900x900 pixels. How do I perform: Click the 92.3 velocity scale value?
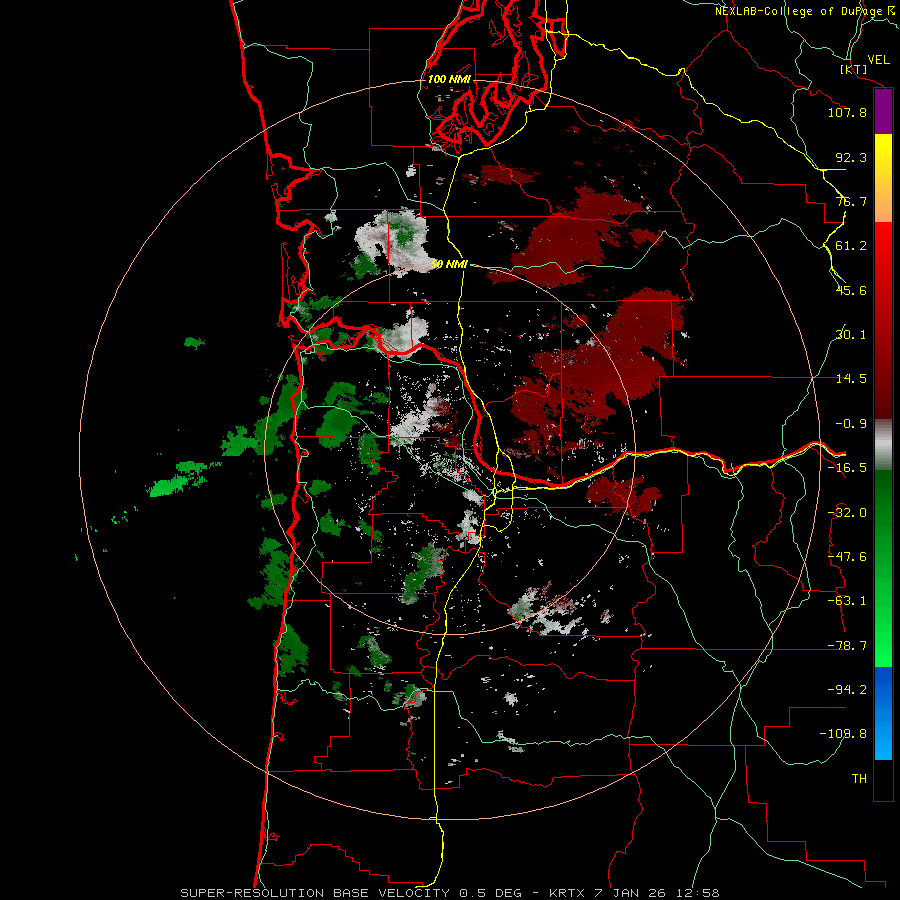pyautogui.click(x=851, y=157)
